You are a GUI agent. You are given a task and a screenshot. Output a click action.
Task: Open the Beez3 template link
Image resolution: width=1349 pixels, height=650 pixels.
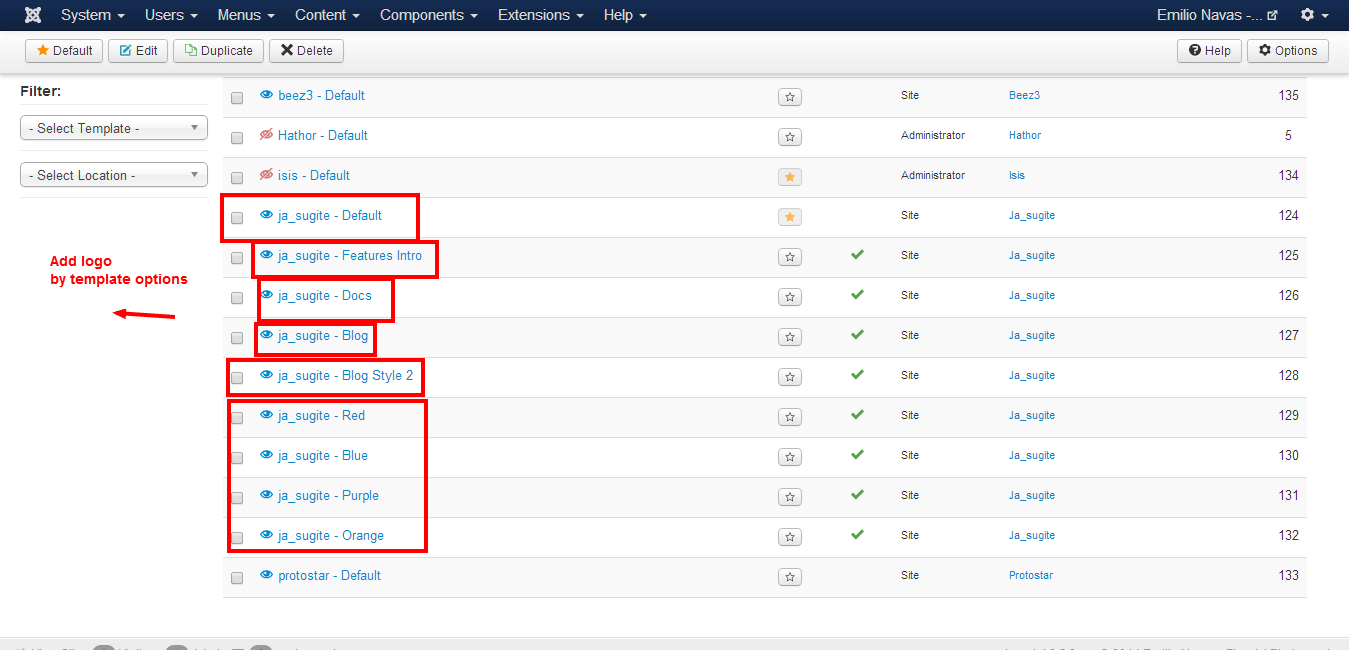pyautogui.click(x=1024, y=95)
